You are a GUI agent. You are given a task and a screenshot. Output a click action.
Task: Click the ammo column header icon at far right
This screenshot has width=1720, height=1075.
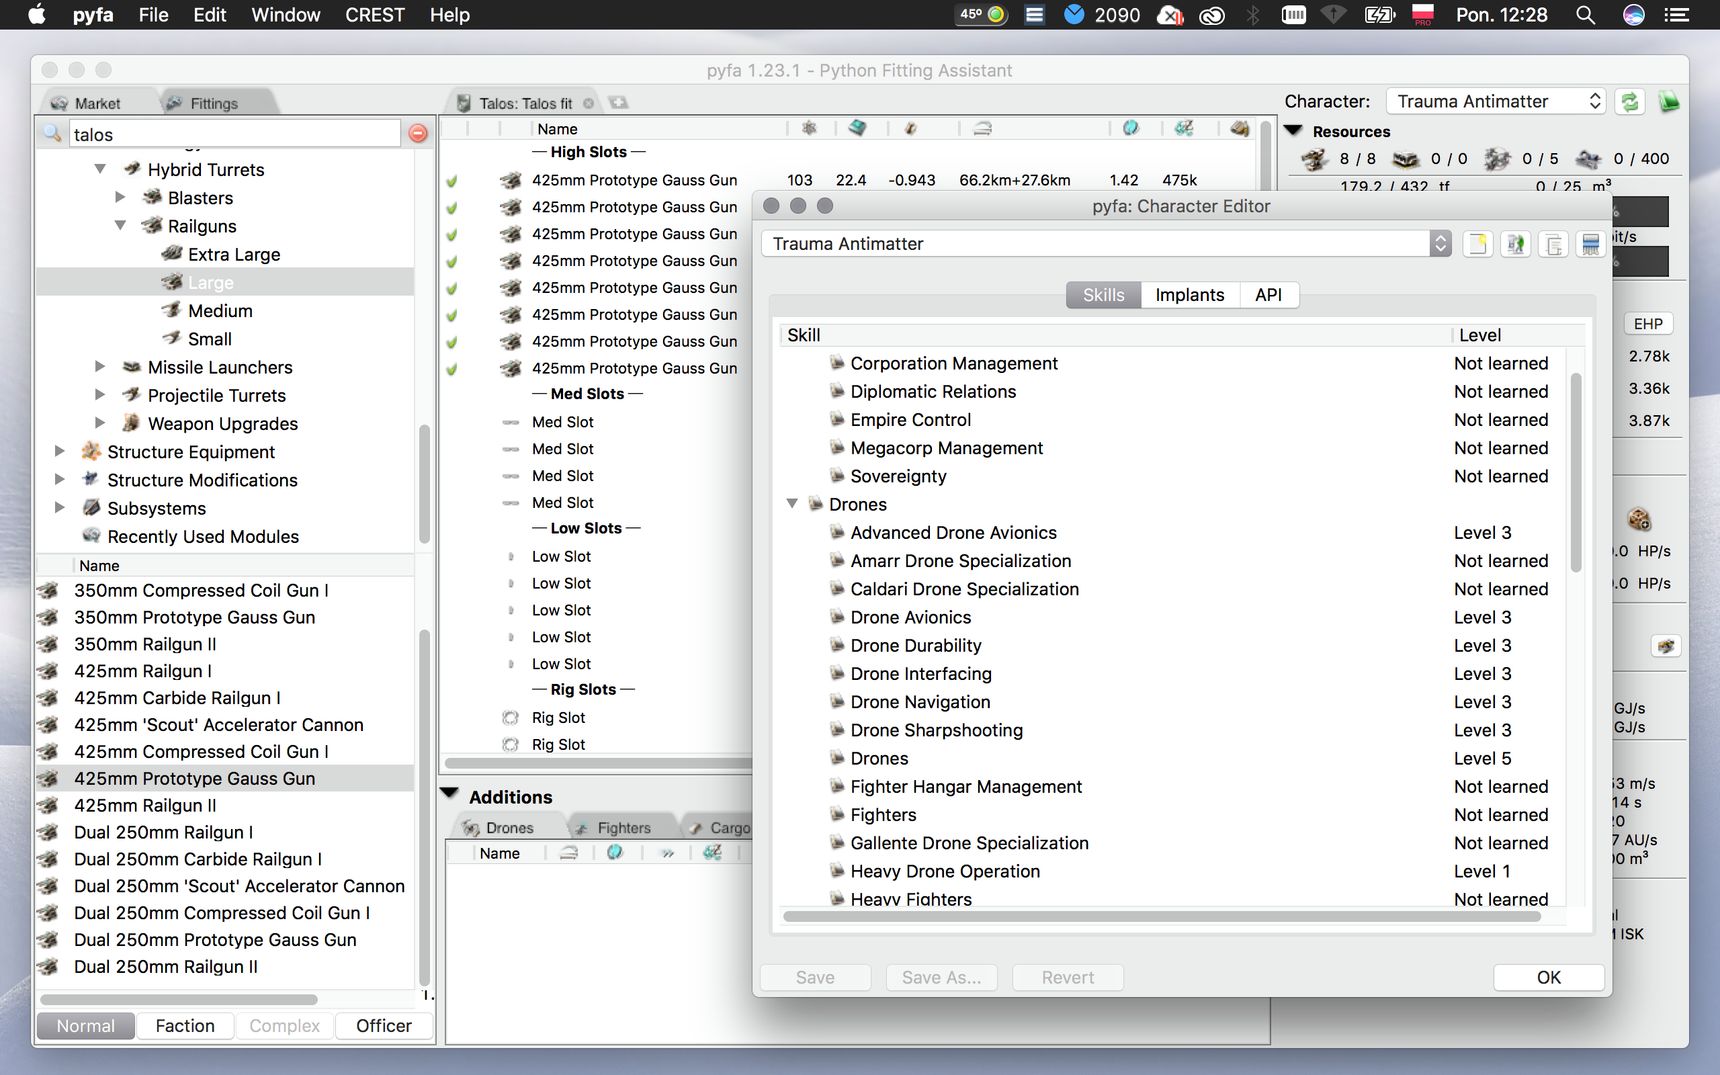[x=1240, y=128]
